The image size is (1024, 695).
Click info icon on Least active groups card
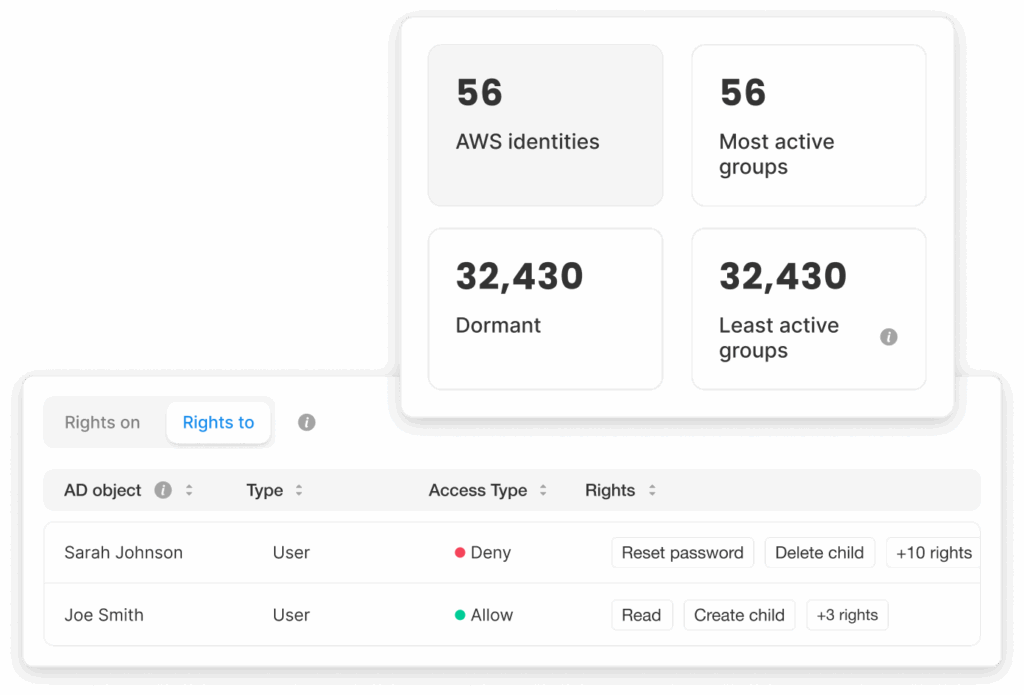point(888,337)
